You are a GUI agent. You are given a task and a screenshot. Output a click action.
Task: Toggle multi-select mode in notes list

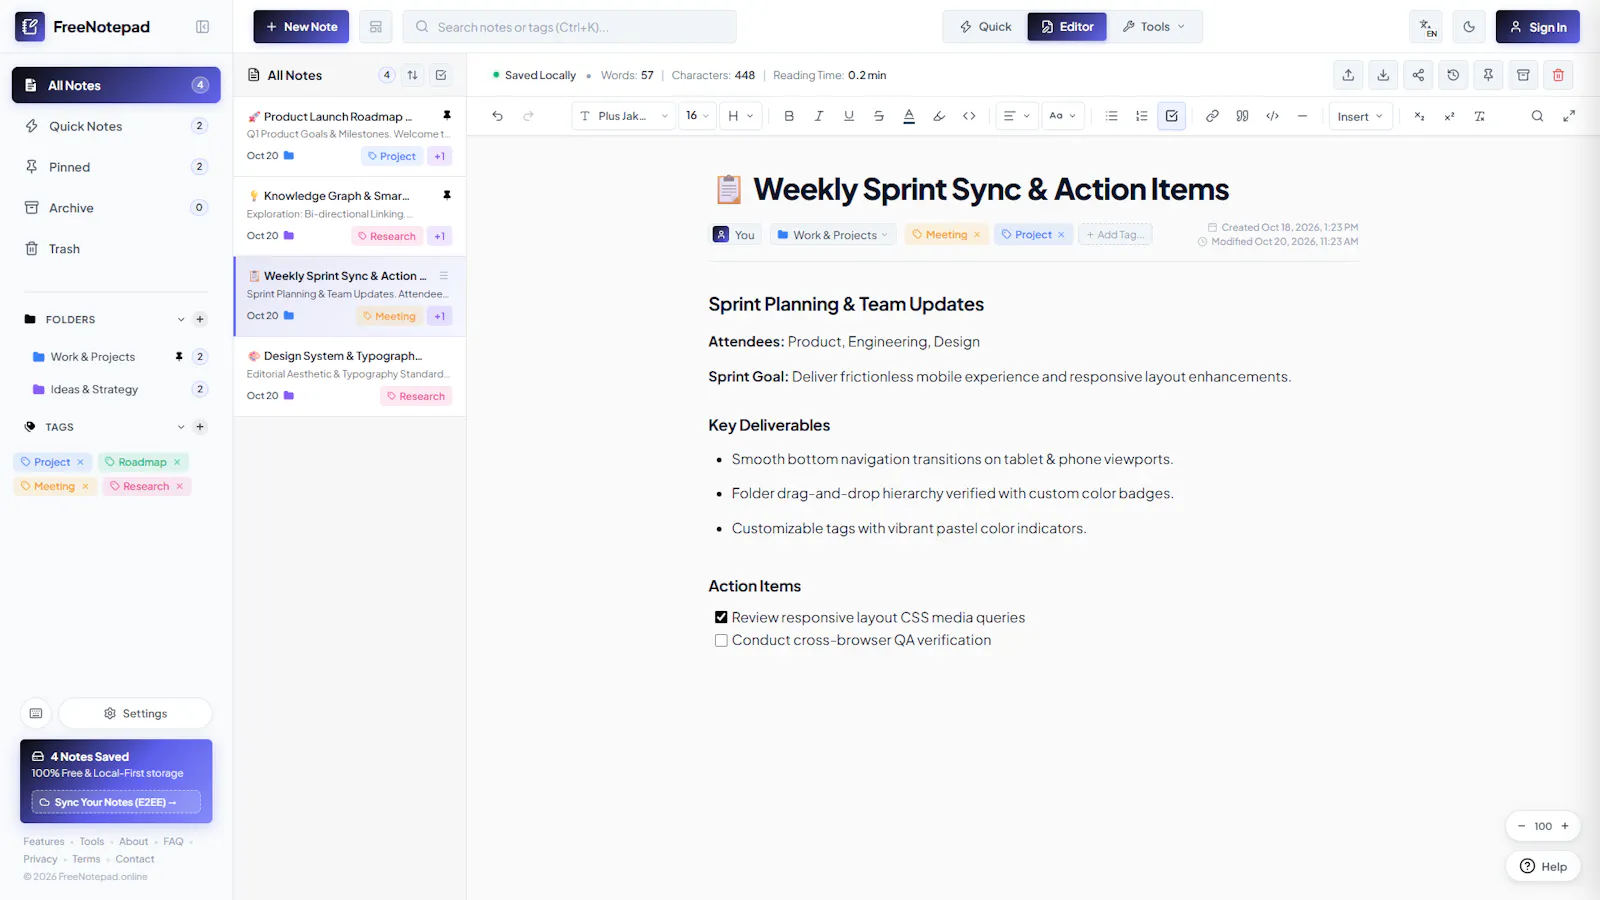click(441, 75)
